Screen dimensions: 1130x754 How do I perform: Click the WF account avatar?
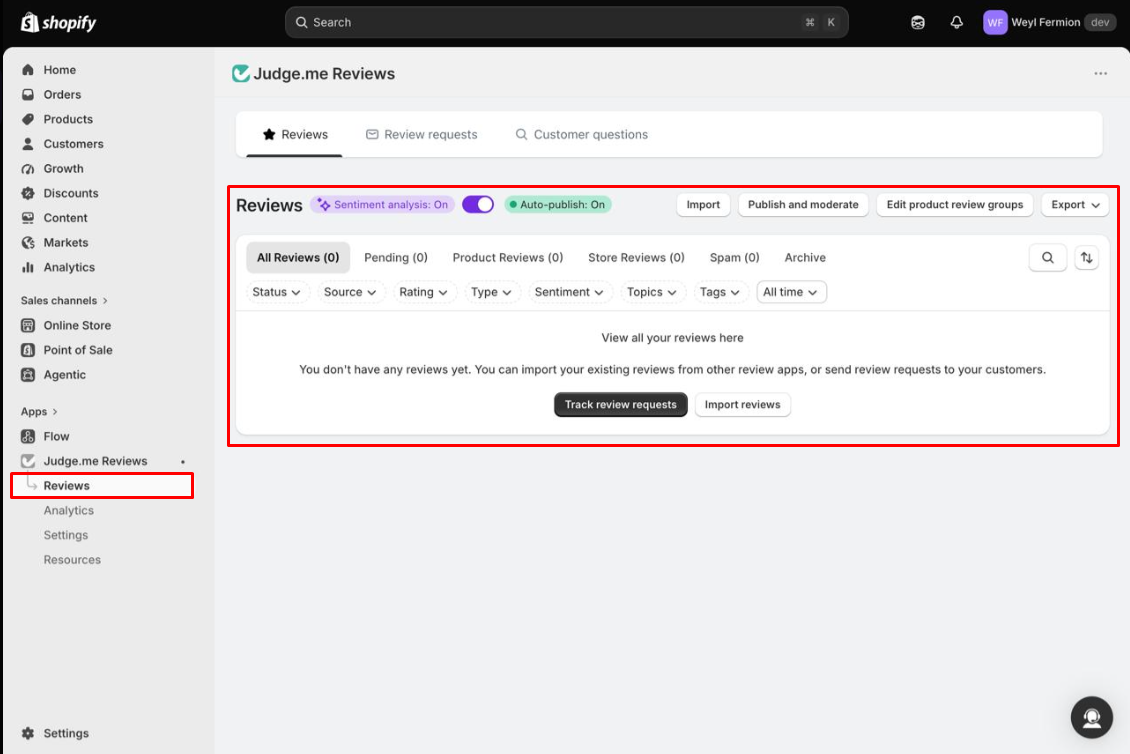995,22
